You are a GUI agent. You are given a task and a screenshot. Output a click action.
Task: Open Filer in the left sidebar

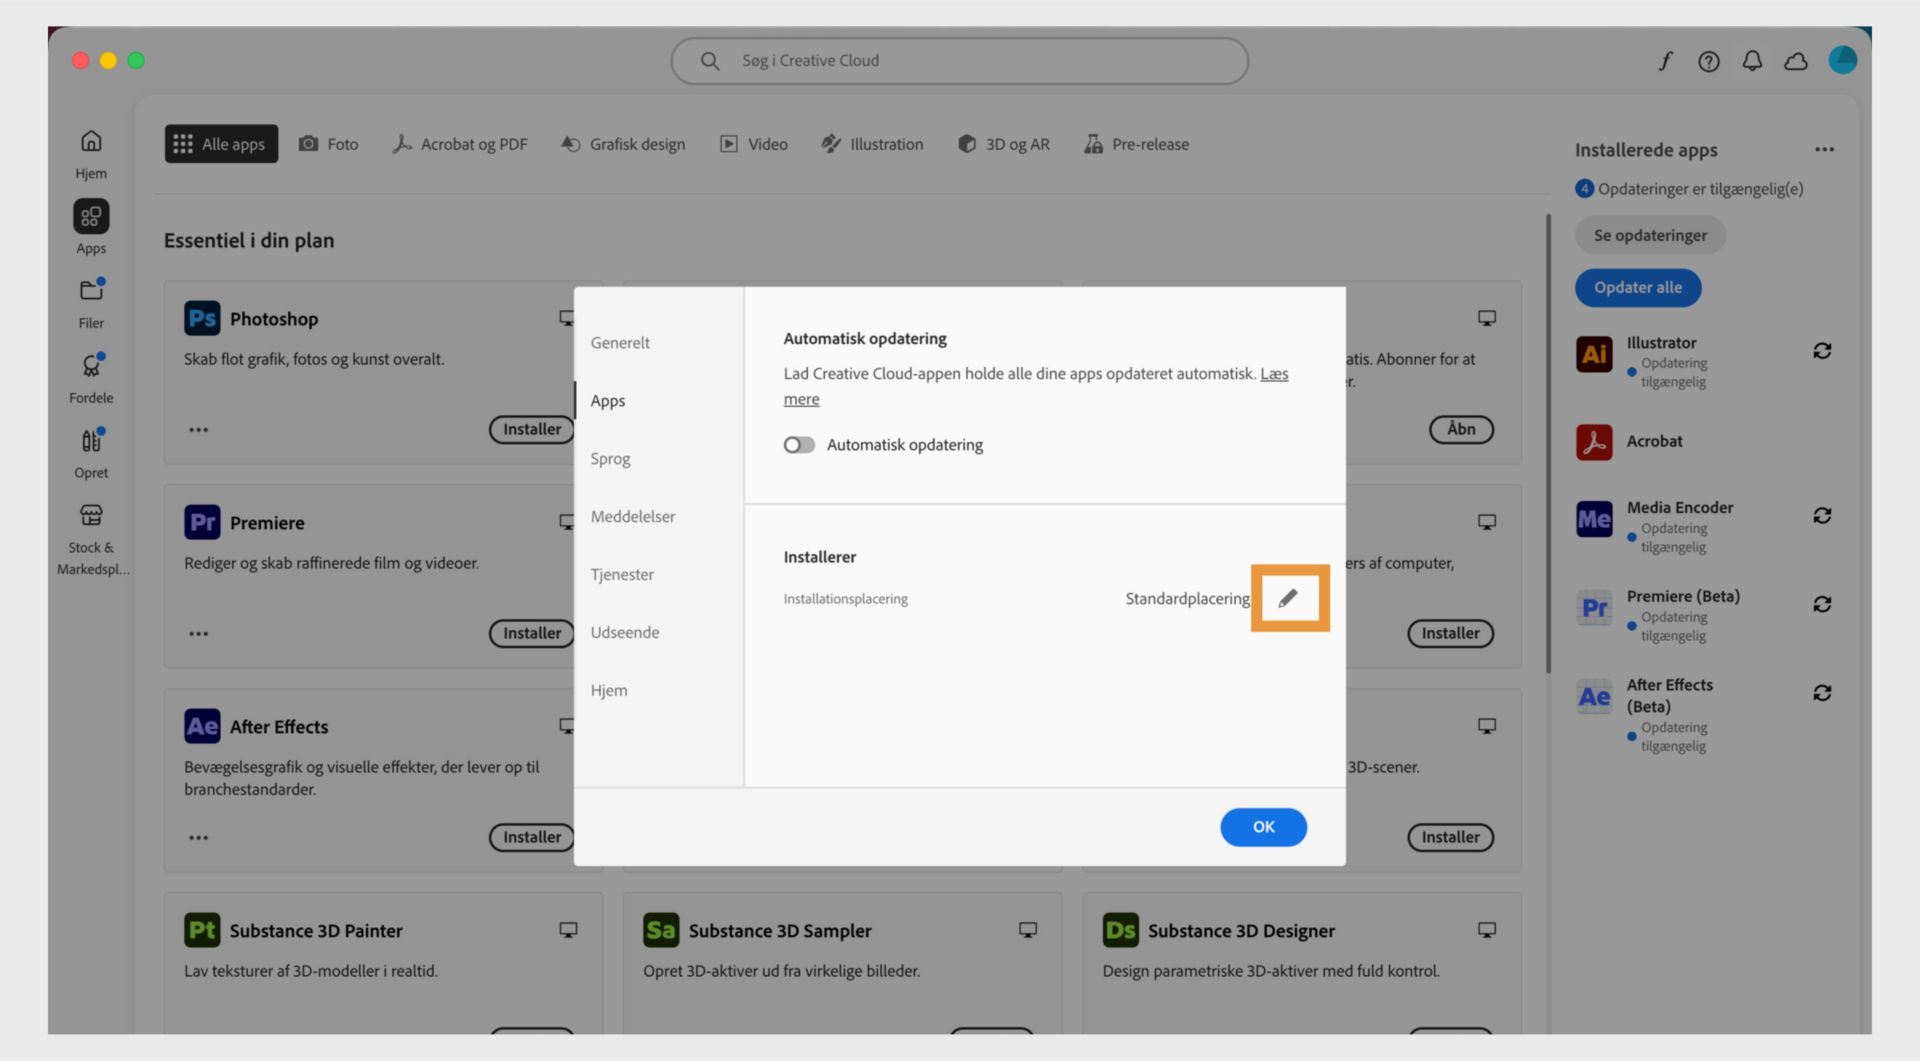(91, 303)
